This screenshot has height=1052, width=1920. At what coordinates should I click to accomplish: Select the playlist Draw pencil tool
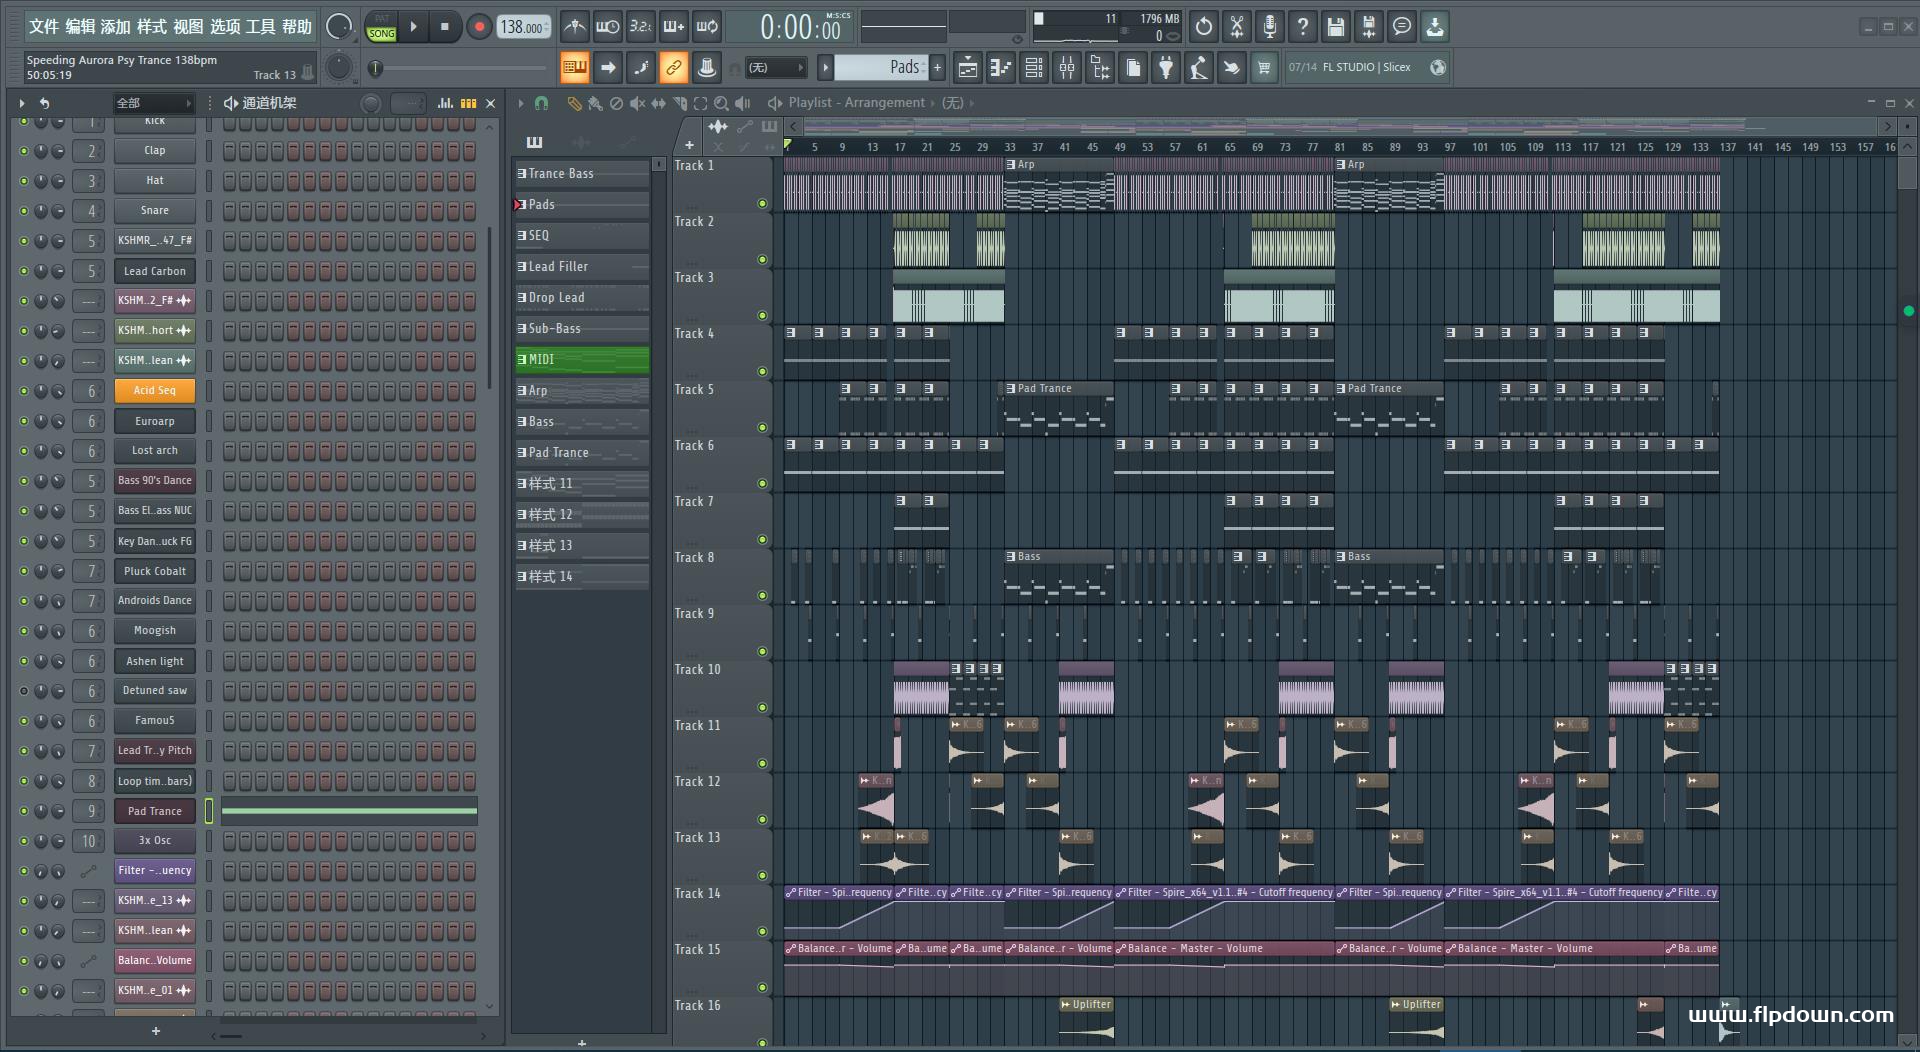574,103
